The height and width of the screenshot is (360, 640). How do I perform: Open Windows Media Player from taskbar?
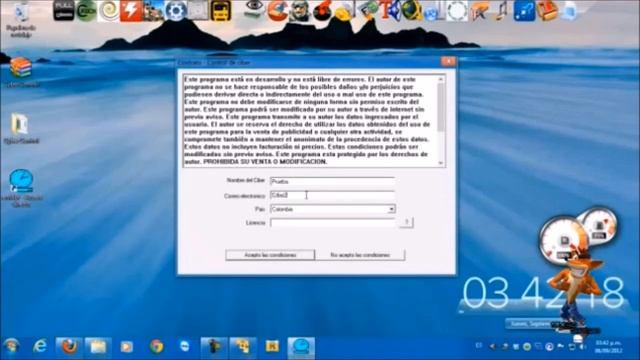(127, 347)
